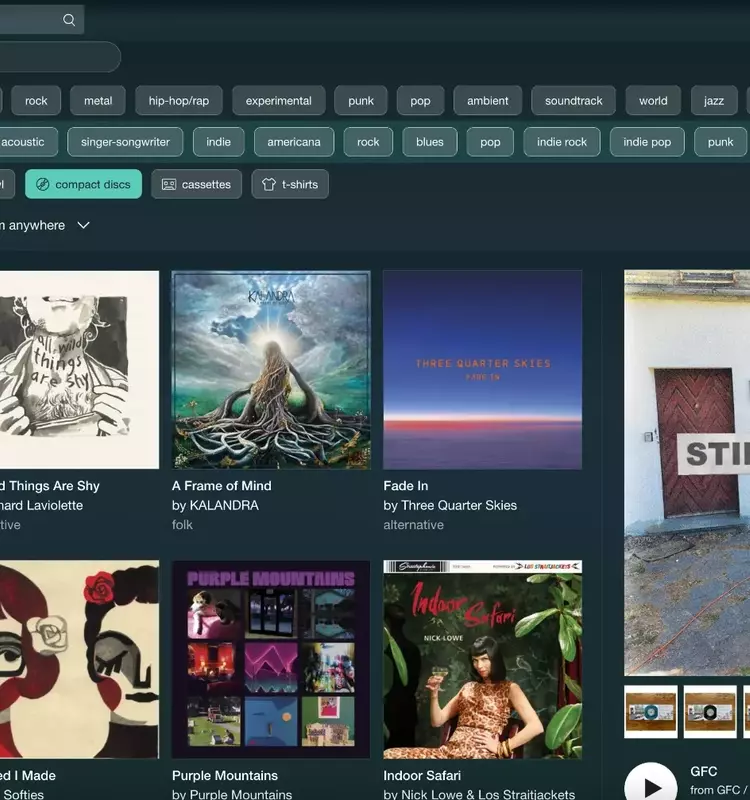The image size is (750, 800).
Task: Expand the 'anywhere' location dropdown chevron
Action: coord(83,225)
